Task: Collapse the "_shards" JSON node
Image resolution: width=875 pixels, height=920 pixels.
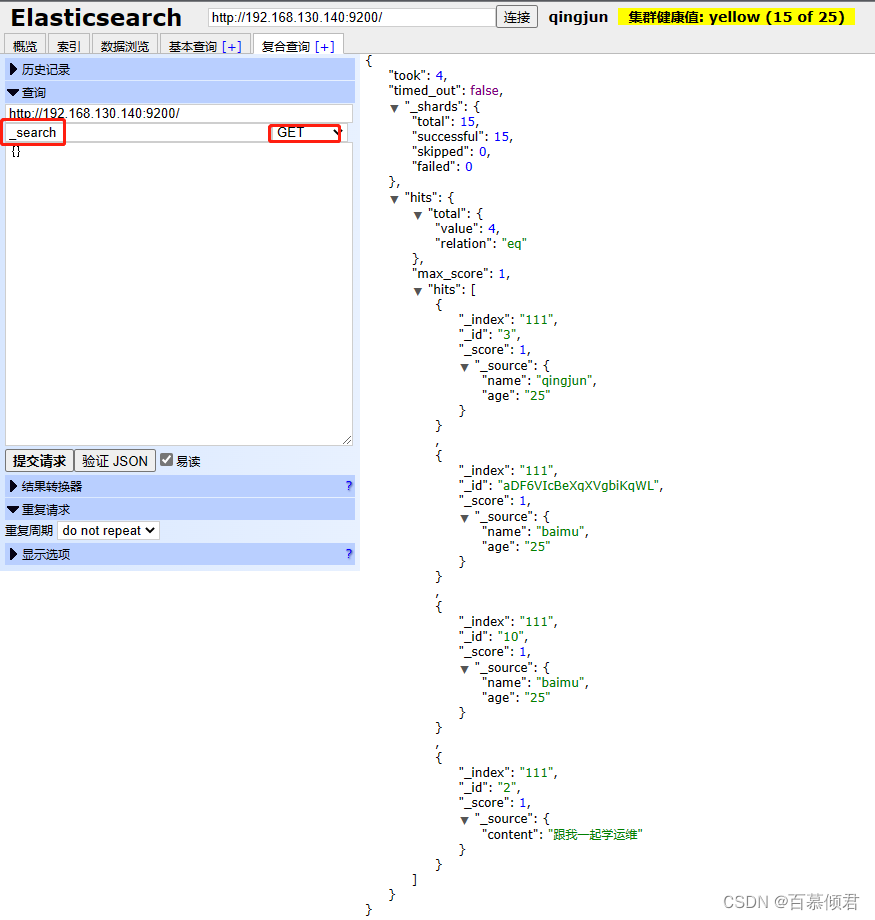Action: [x=394, y=108]
